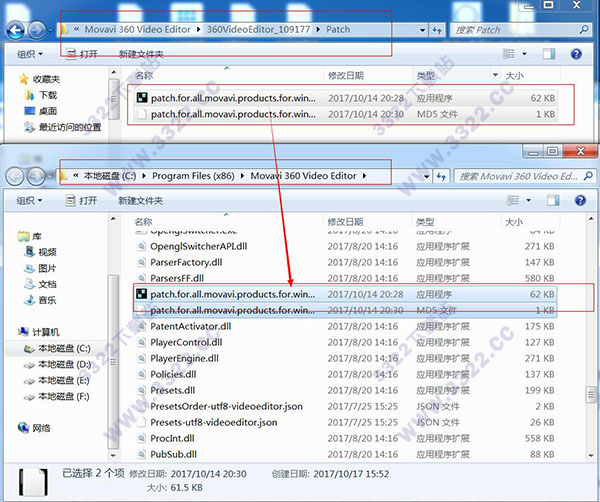Image resolution: width=600 pixels, height=502 pixels.
Task: Select the PlayerEngine.dll file
Action: pyautogui.click(x=345, y=359)
